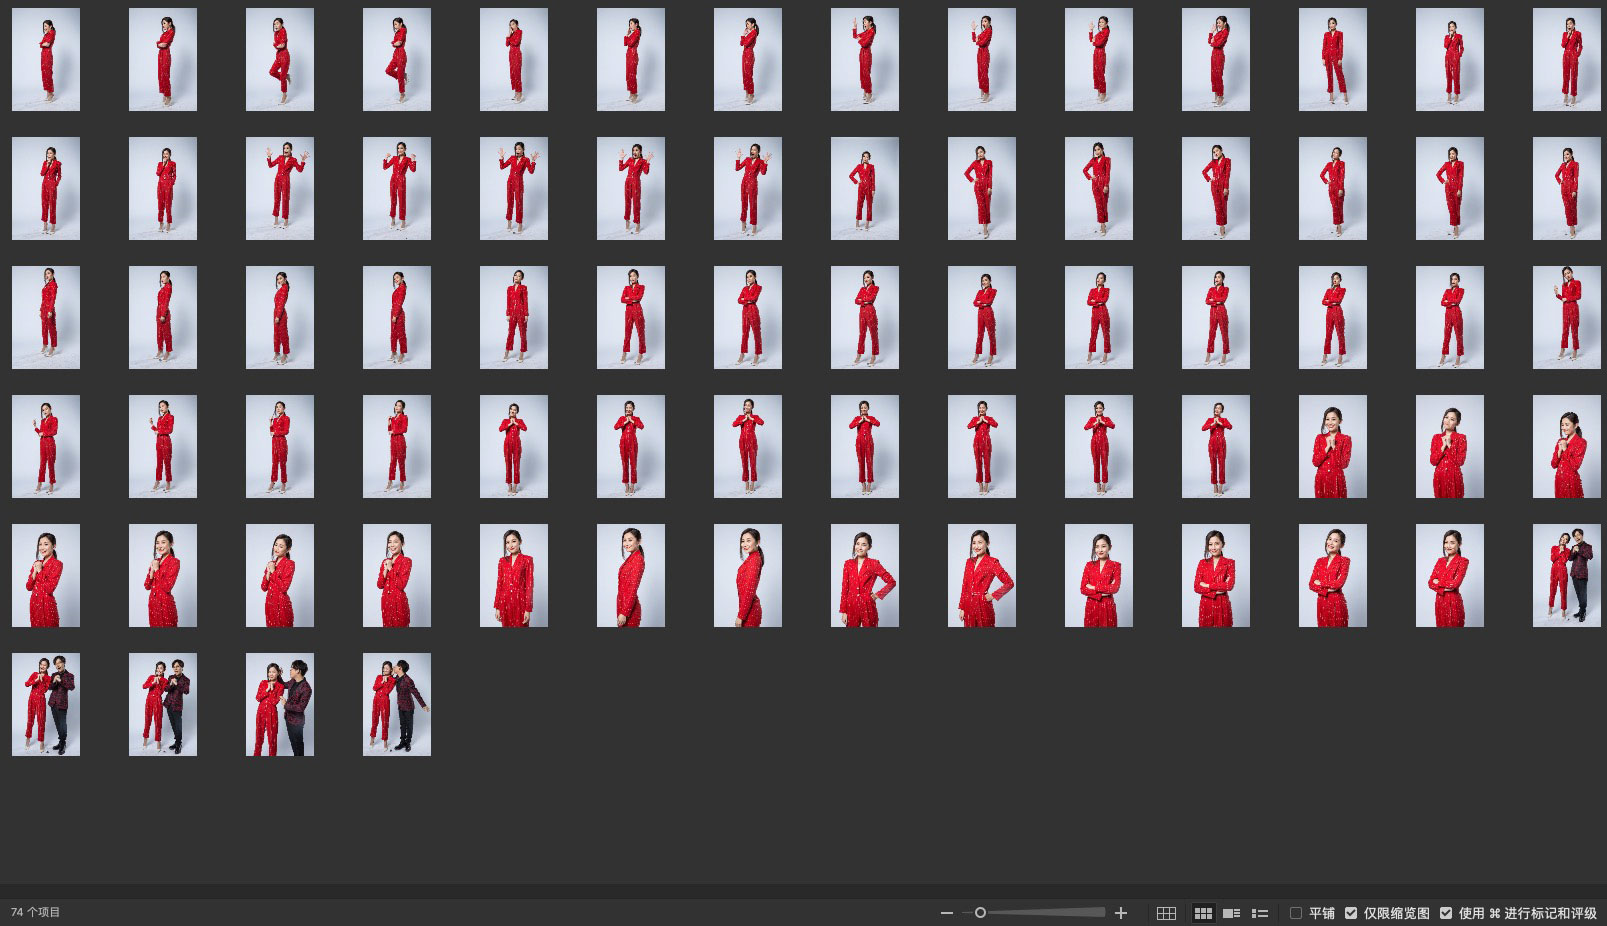Select the first photo in the top row
The width and height of the screenshot is (1607, 926).
click(46, 60)
